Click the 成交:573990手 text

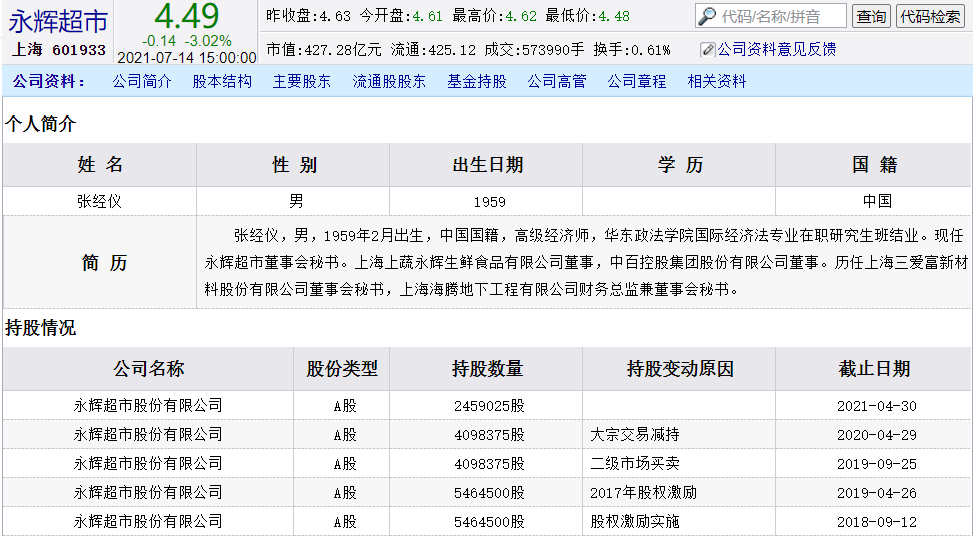click(x=534, y=50)
